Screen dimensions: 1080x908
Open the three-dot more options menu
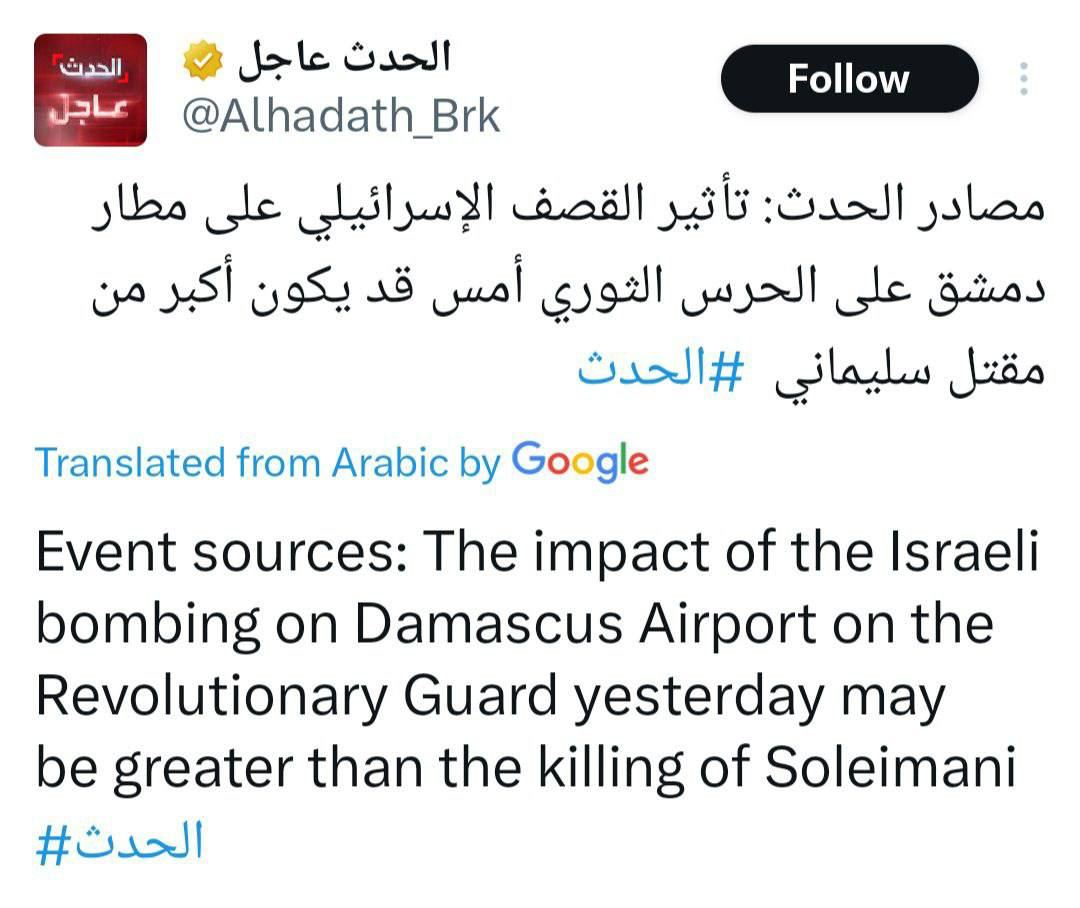(1023, 79)
